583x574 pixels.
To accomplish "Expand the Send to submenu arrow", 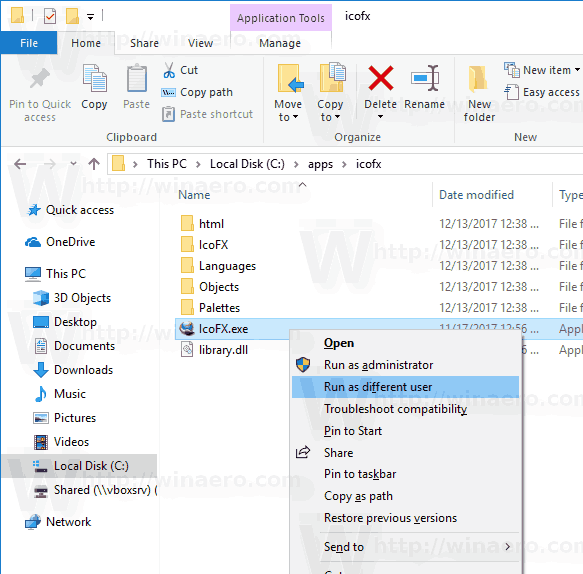I will (x=508, y=546).
